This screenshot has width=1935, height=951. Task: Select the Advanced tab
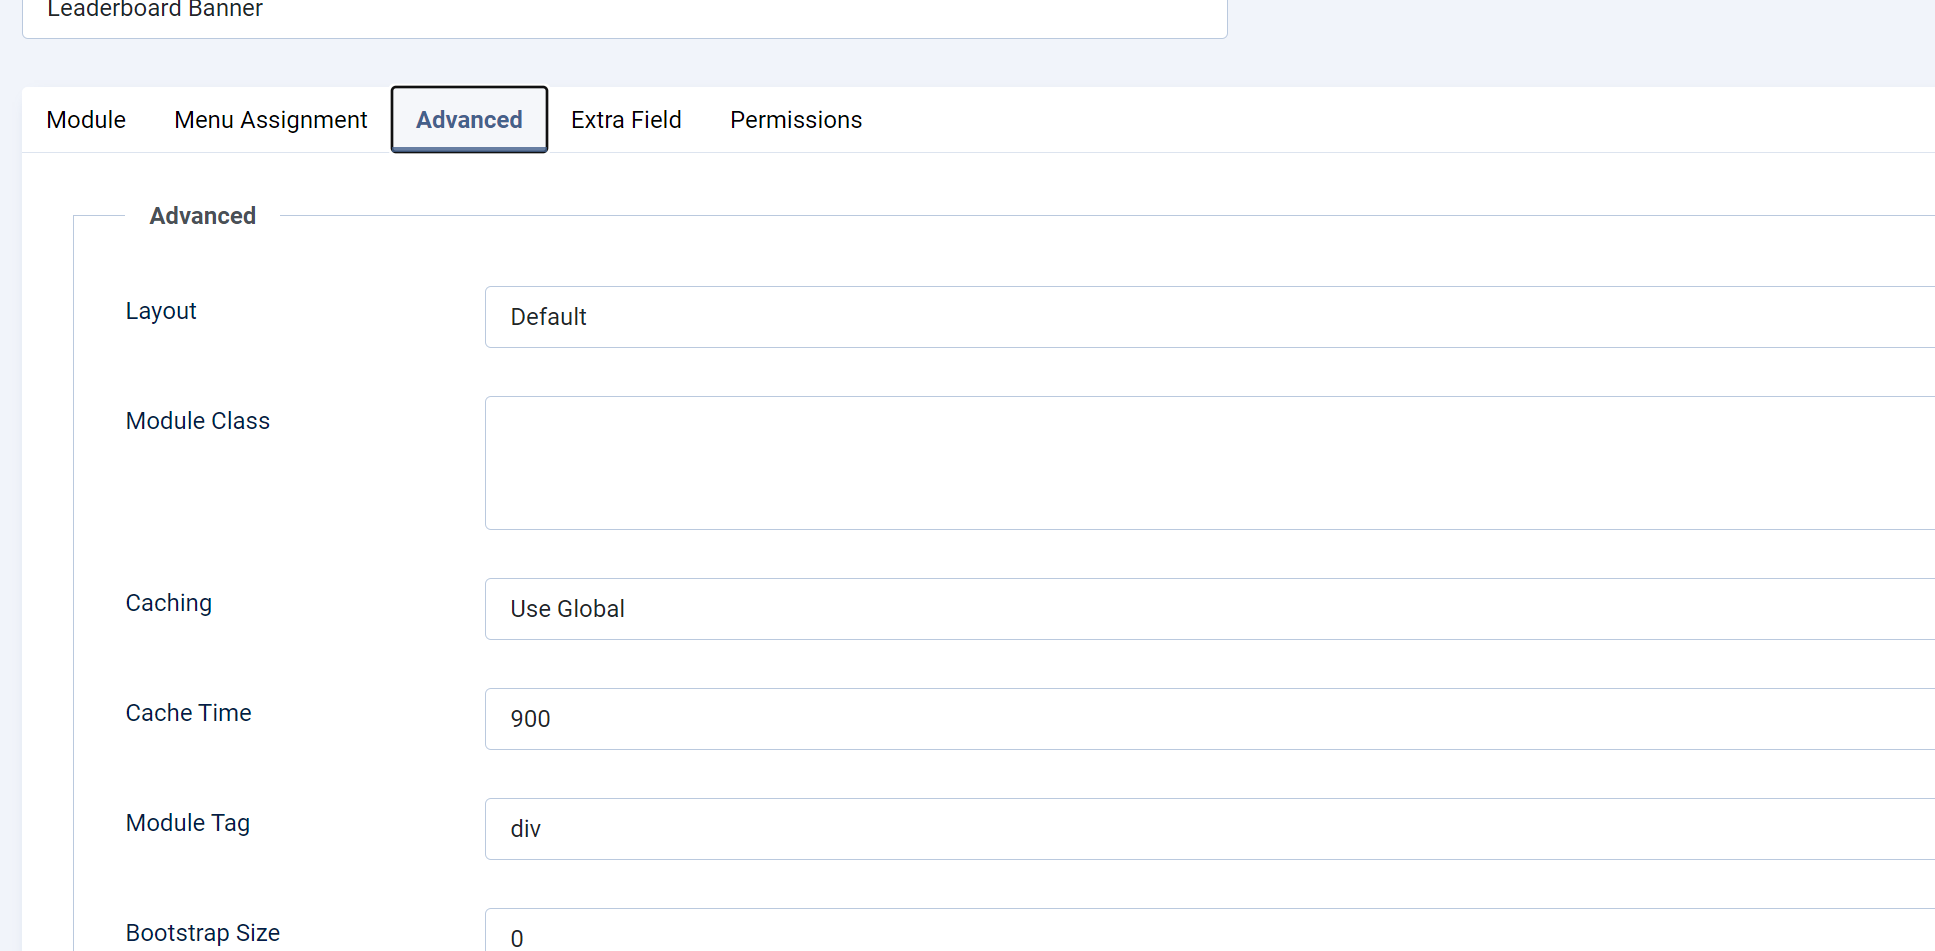(469, 120)
